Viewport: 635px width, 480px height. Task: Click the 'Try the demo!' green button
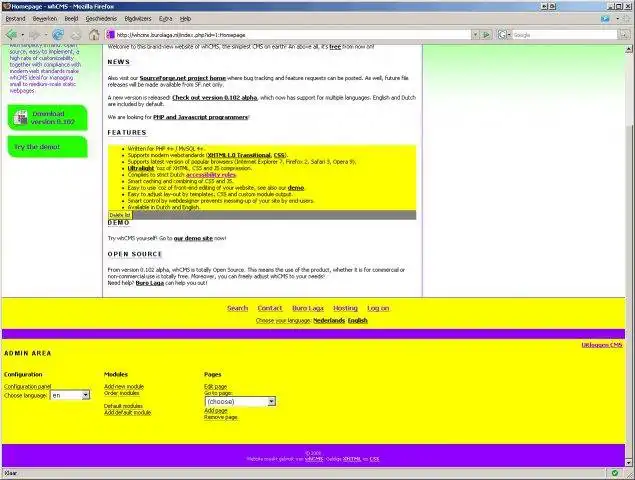coord(47,147)
